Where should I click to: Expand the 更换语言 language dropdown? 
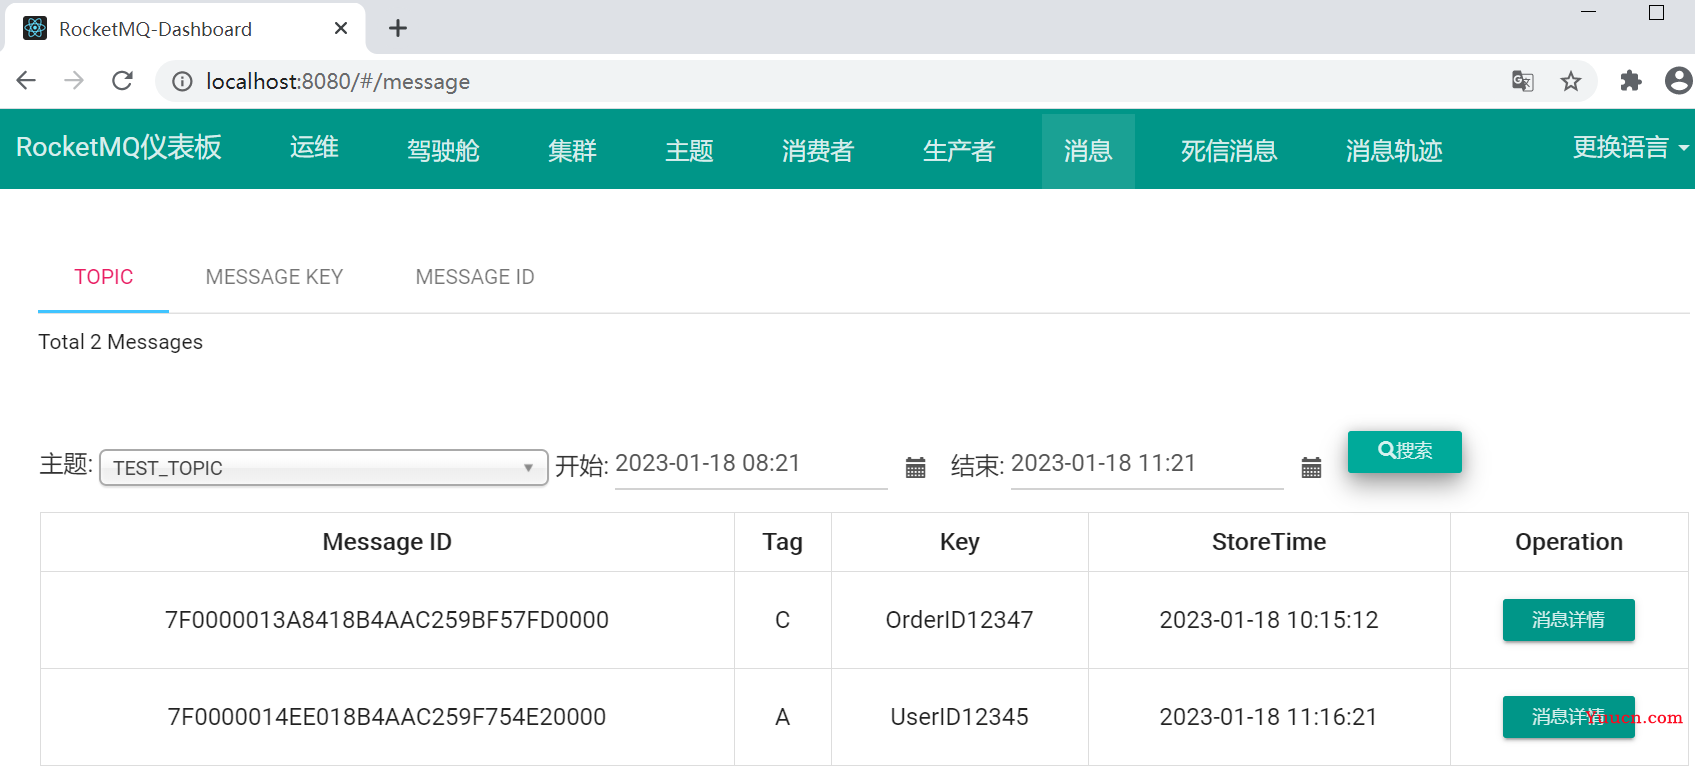click(1630, 148)
